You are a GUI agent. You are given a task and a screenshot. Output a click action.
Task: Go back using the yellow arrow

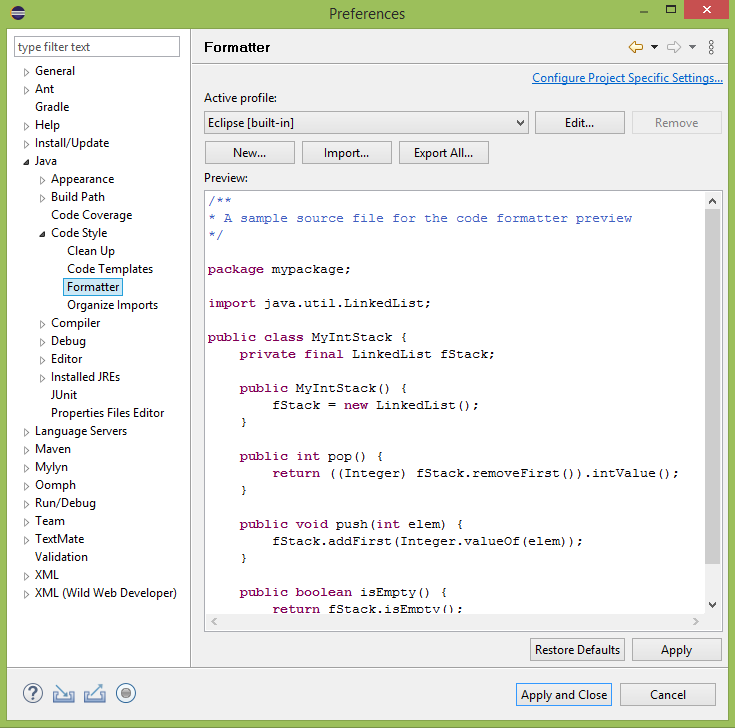(x=635, y=47)
